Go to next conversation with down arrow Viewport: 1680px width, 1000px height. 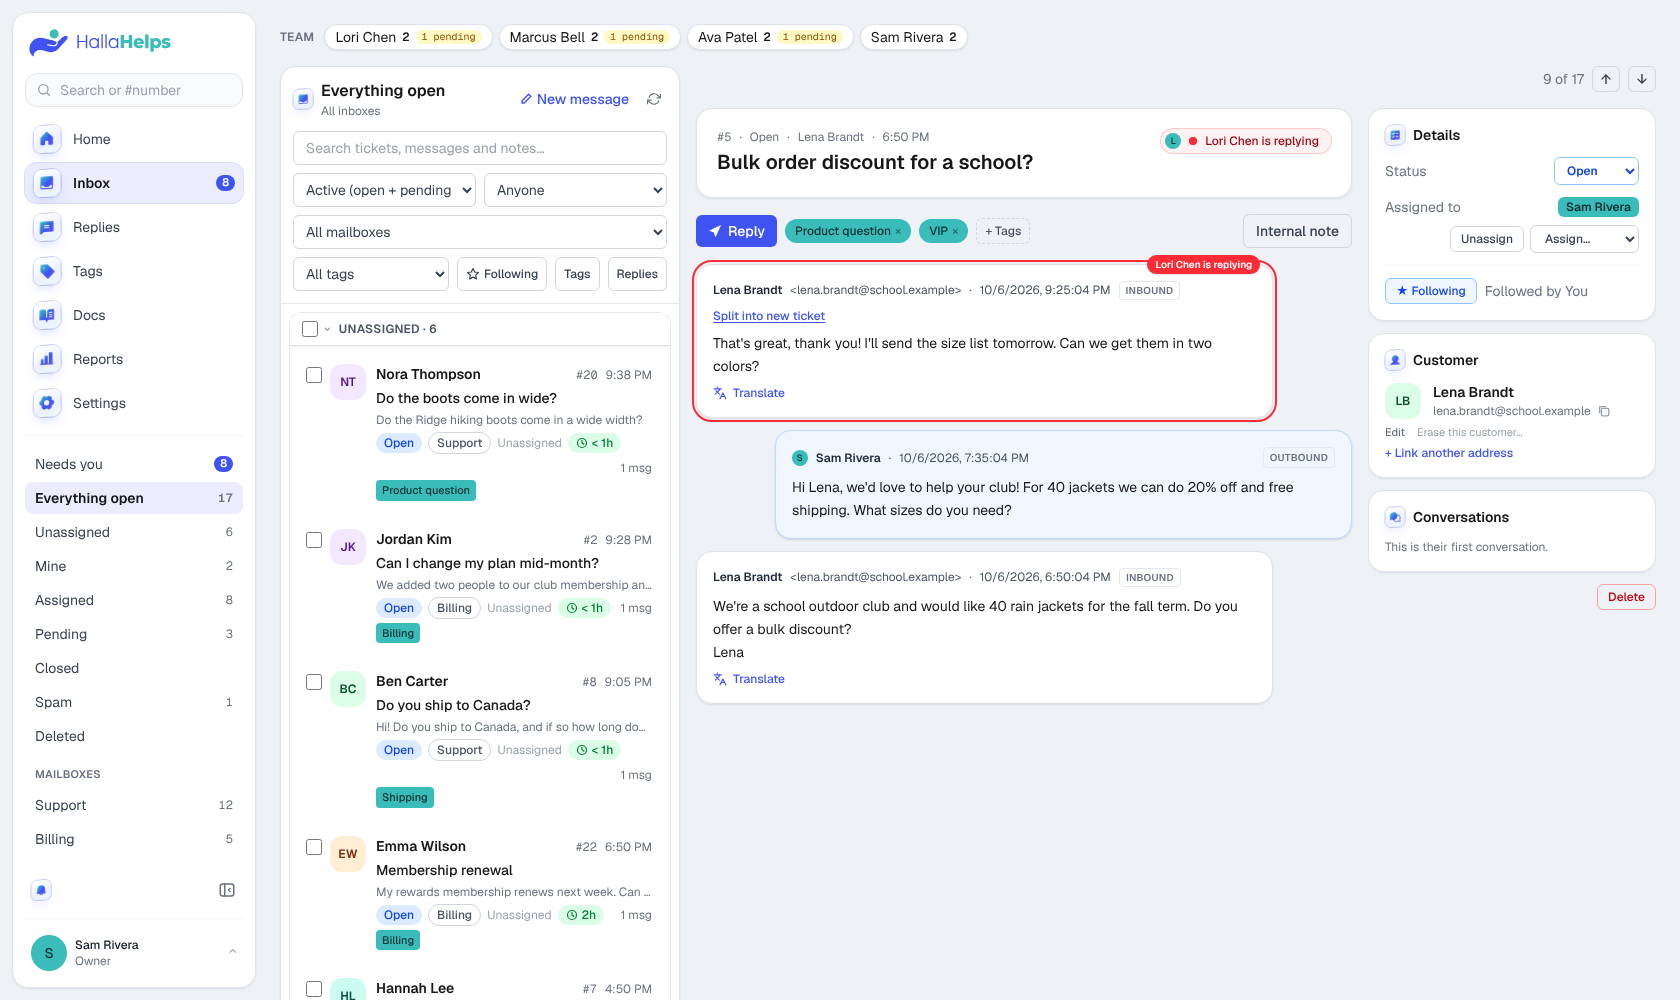(1642, 79)
